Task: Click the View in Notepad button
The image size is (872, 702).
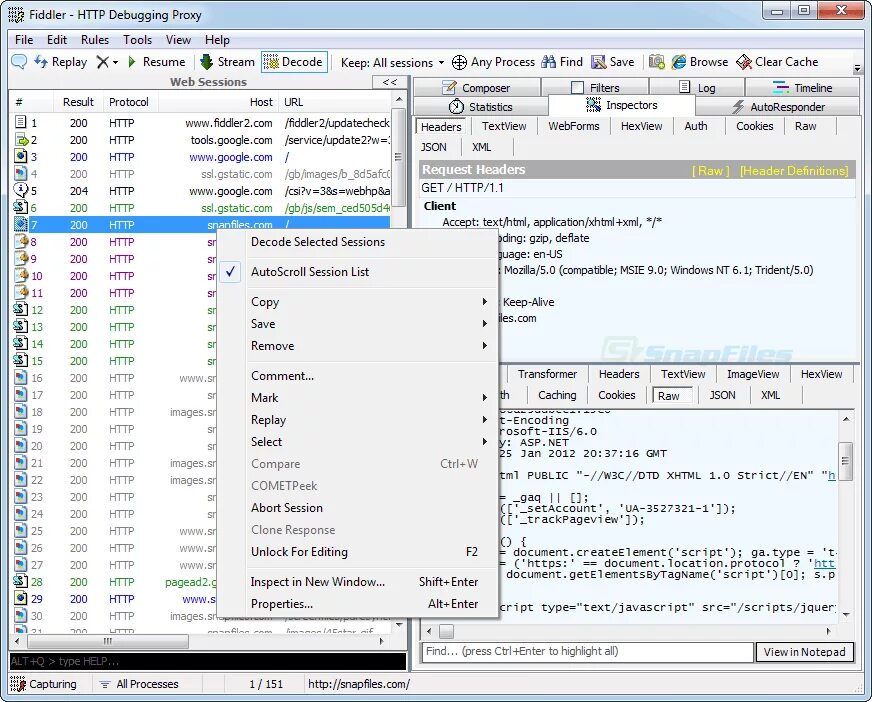Action: (804, 652)
